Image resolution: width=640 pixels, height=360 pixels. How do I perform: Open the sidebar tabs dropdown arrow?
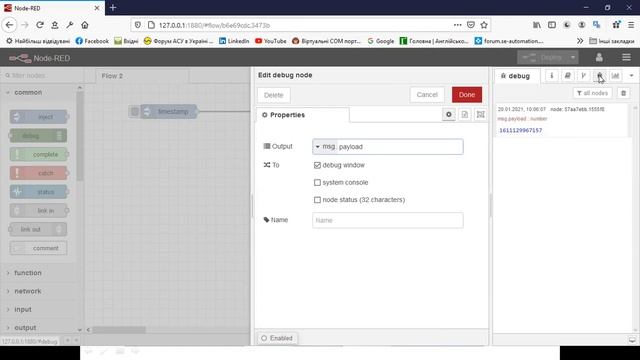pos(631,76)
